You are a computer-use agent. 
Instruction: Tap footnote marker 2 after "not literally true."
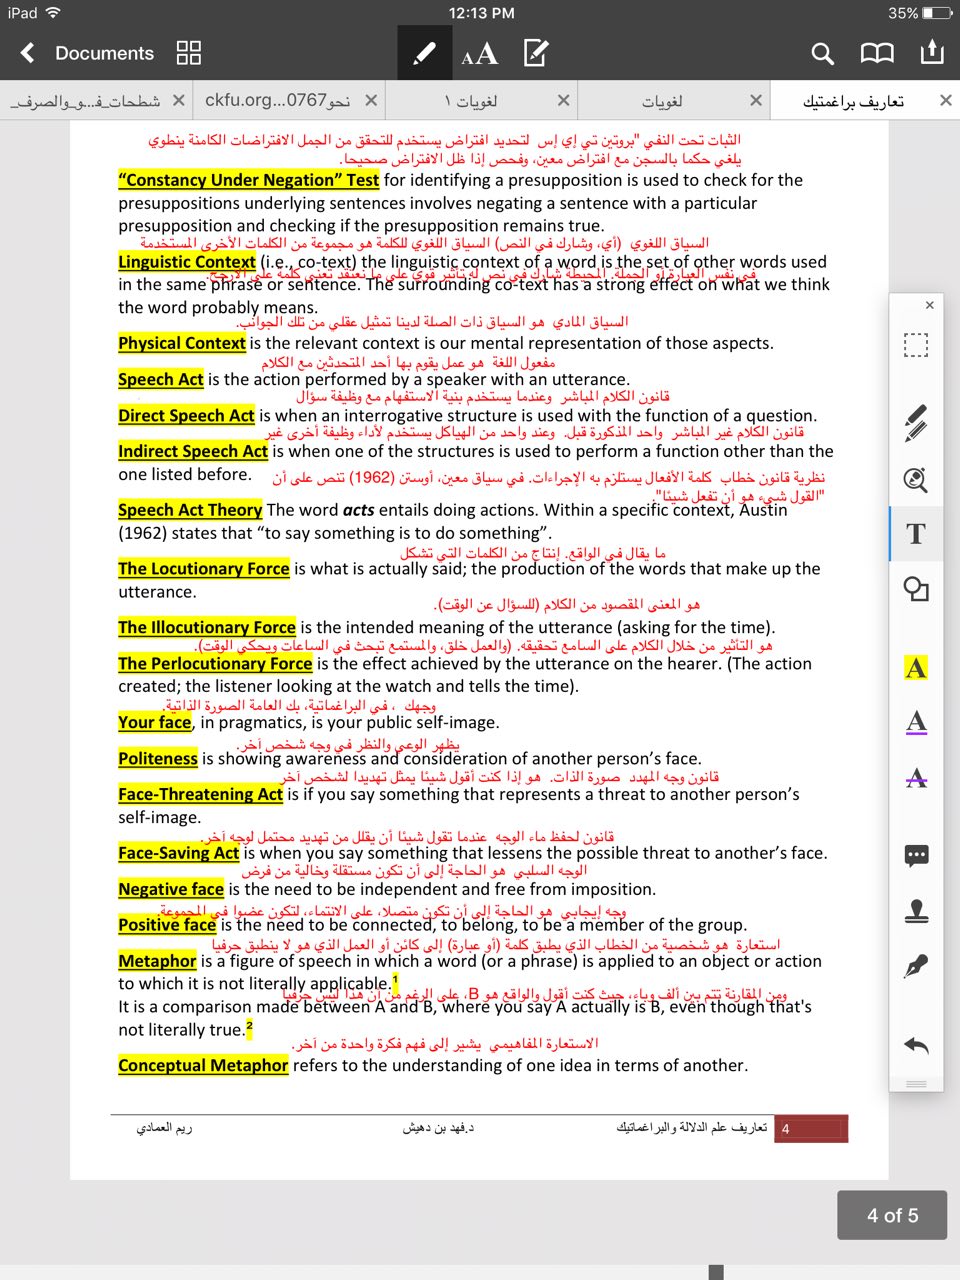(x=249, y=1027)
